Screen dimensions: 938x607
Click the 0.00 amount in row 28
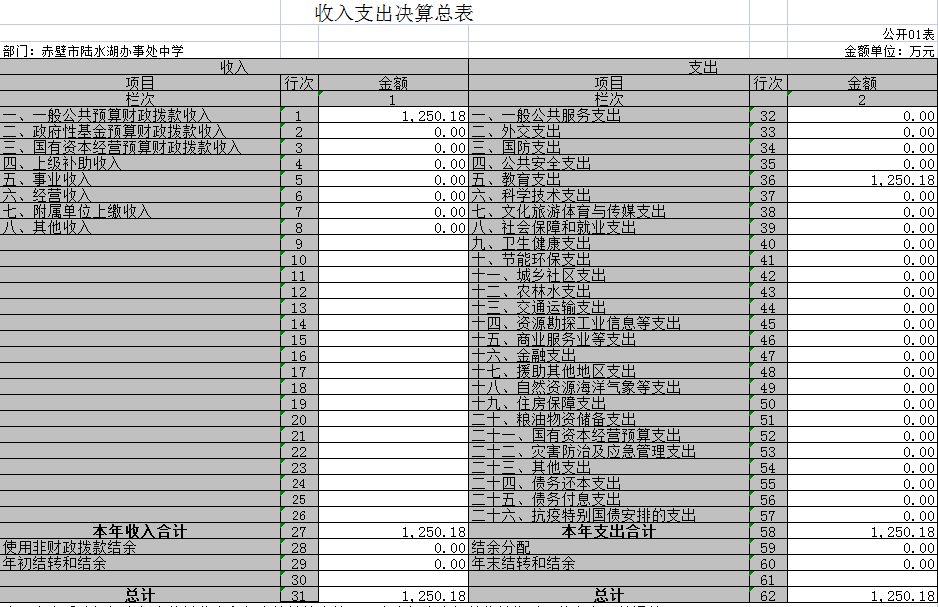[x=393, y=547]
